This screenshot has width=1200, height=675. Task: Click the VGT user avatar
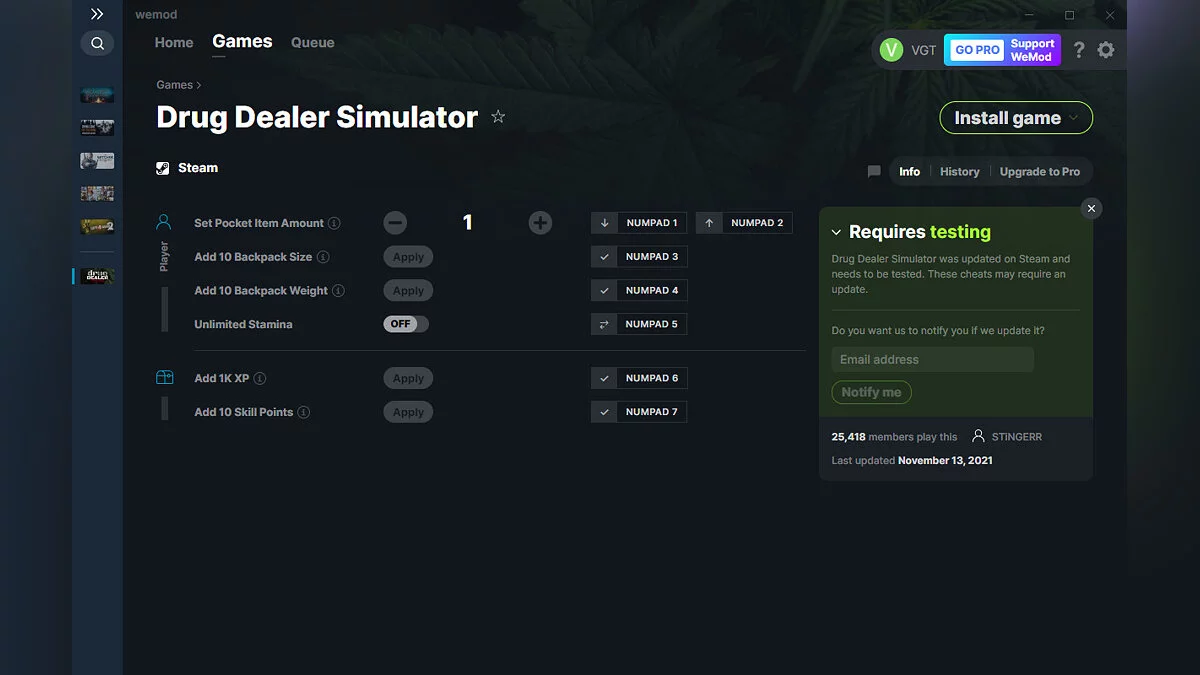tap(891, 50)
